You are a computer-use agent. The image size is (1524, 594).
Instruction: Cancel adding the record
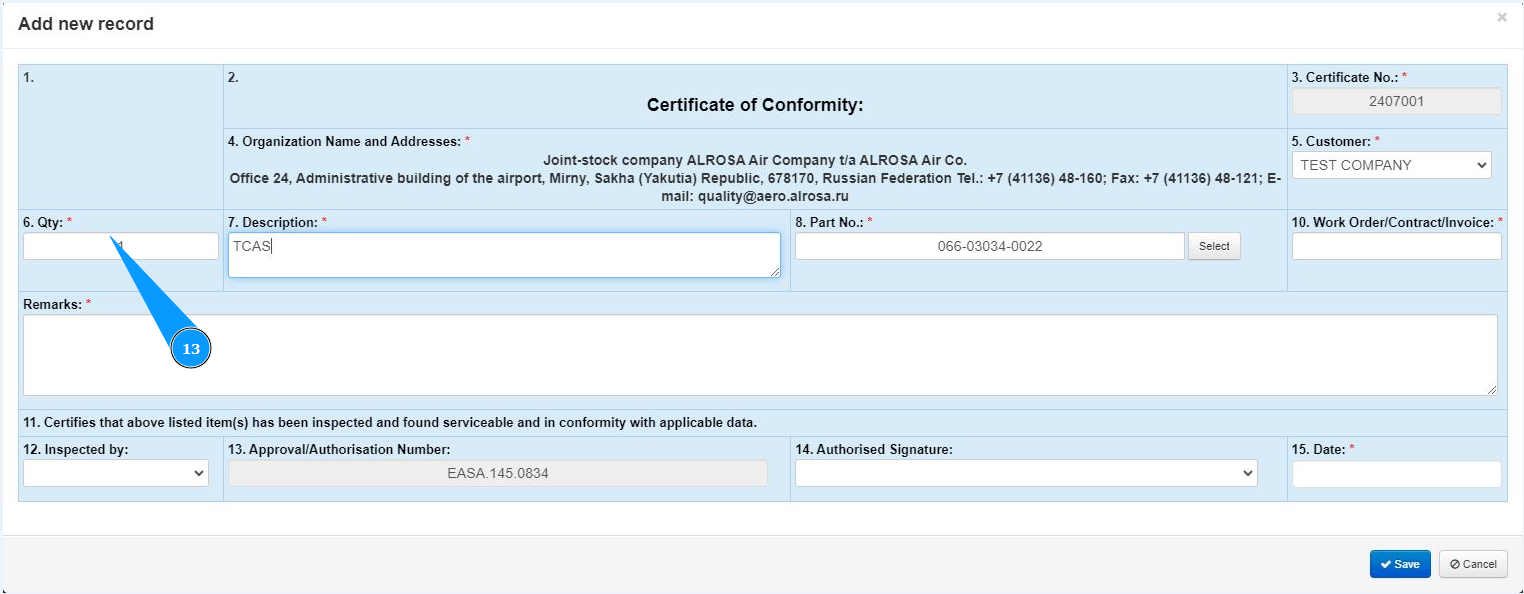(x=1472, y=564)
